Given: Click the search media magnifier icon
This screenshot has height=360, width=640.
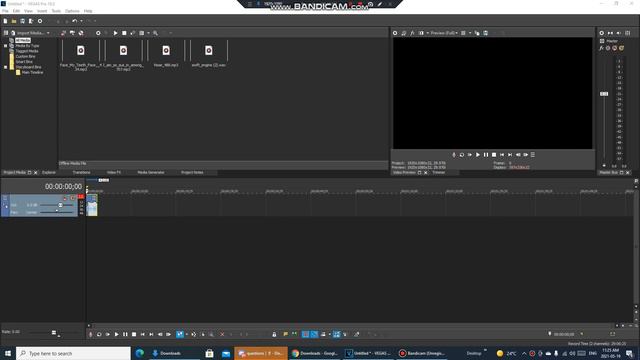Looking at the screenshot, I should tap(156, 33).
